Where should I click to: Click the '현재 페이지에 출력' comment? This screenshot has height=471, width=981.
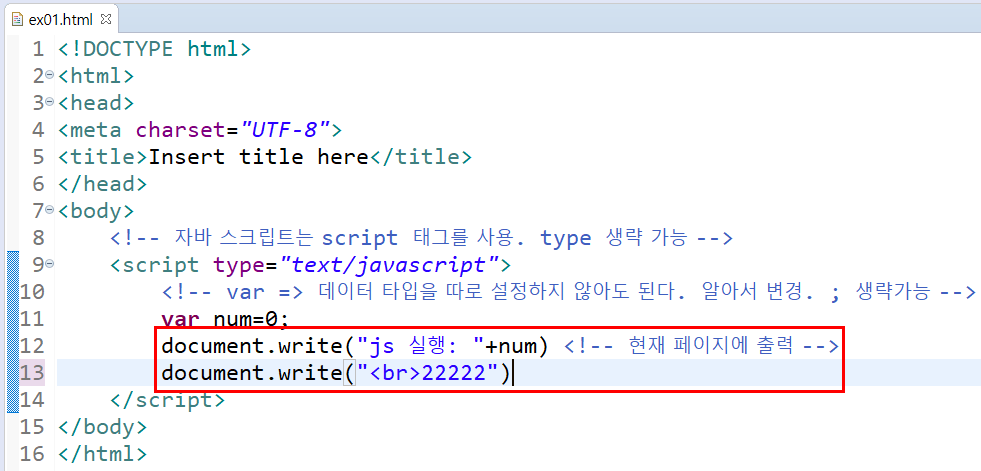[x=701, y=345]
